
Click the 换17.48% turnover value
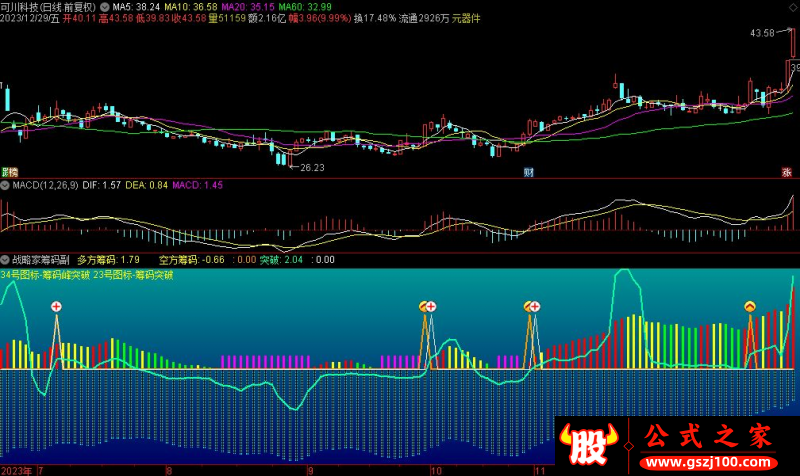point(375,18)
